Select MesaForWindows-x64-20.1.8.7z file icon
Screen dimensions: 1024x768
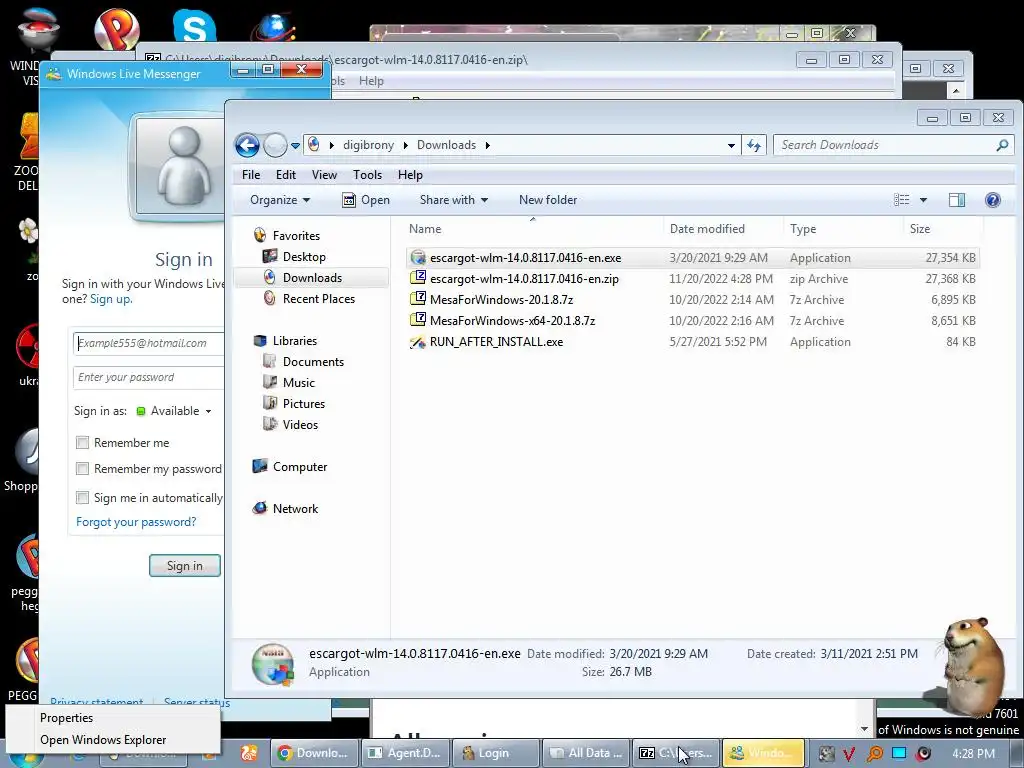418,320
